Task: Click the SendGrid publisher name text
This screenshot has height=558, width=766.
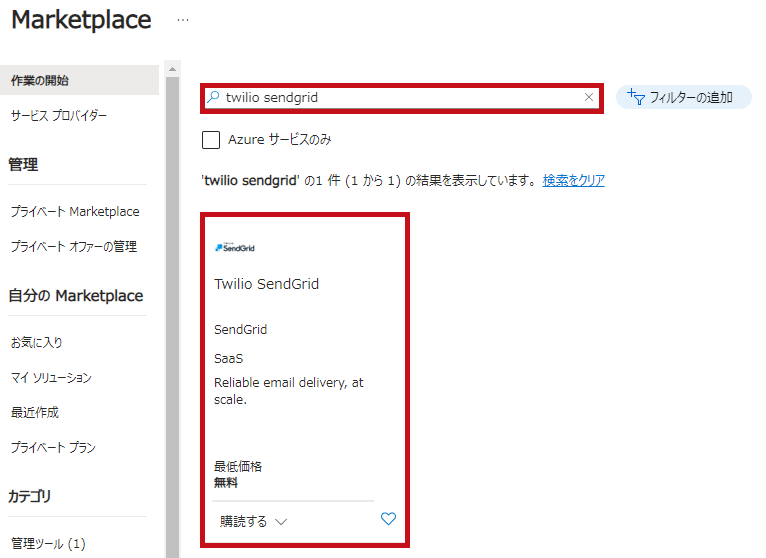Action: click(x=240, y=329)
